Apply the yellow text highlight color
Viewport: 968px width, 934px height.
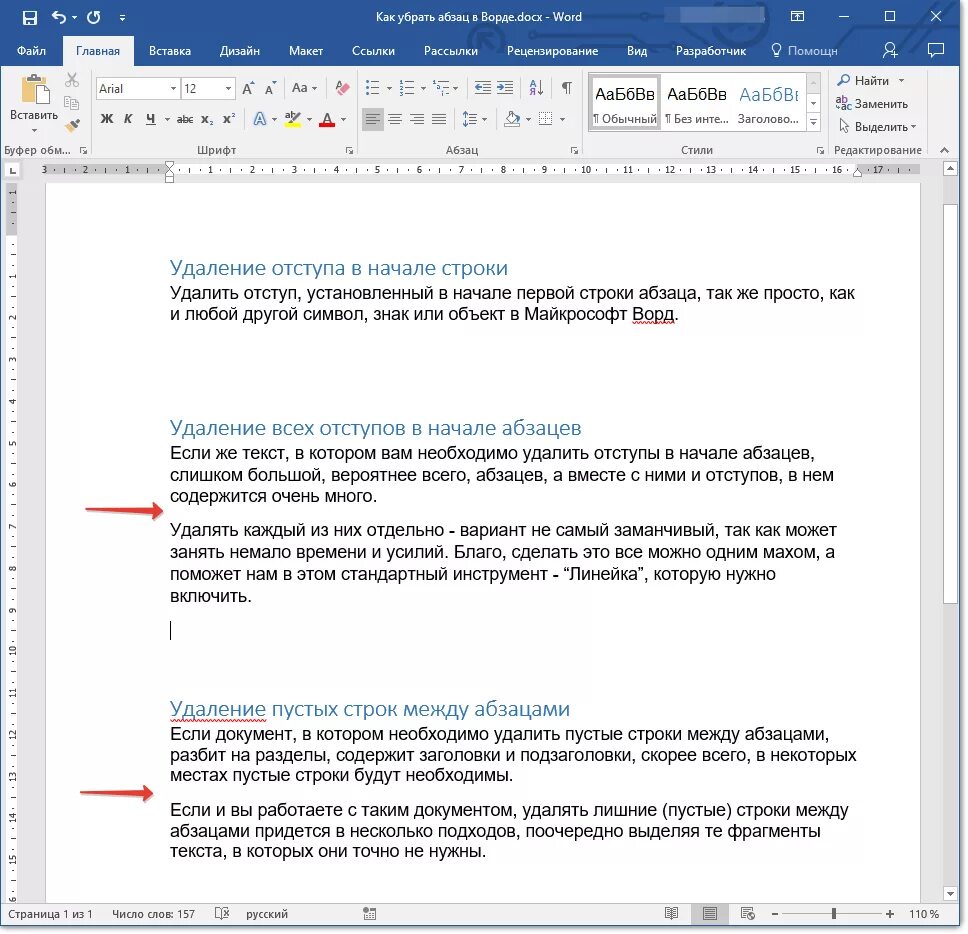click(293, 119)
